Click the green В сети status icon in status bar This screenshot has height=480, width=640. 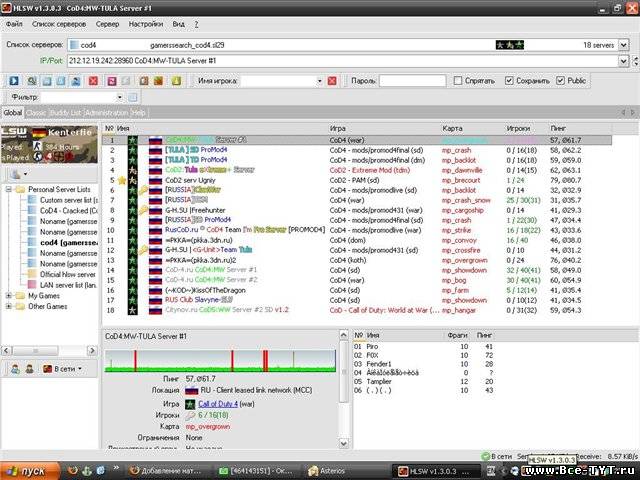pyautogui.click(x=486, y=456)
